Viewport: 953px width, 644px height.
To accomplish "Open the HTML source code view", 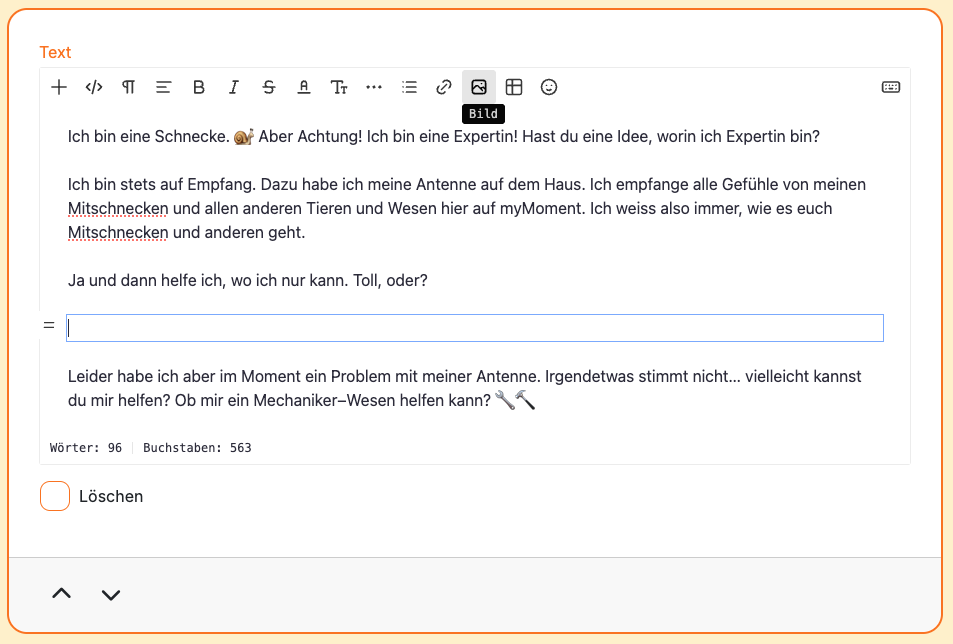I will coord(94,87).
